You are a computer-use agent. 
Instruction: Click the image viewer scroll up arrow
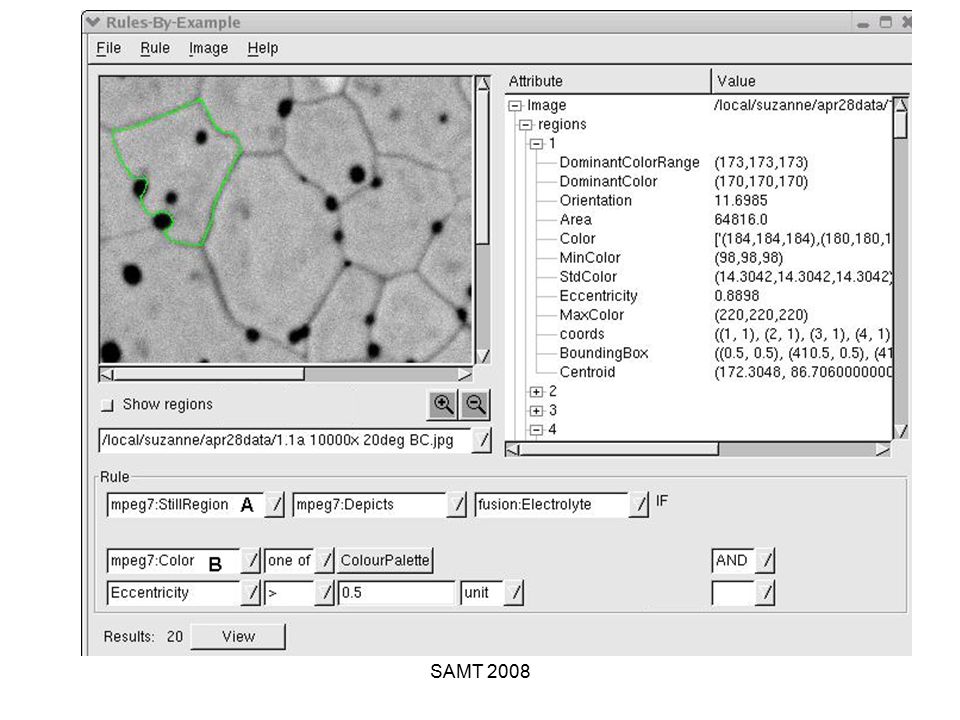482,83
